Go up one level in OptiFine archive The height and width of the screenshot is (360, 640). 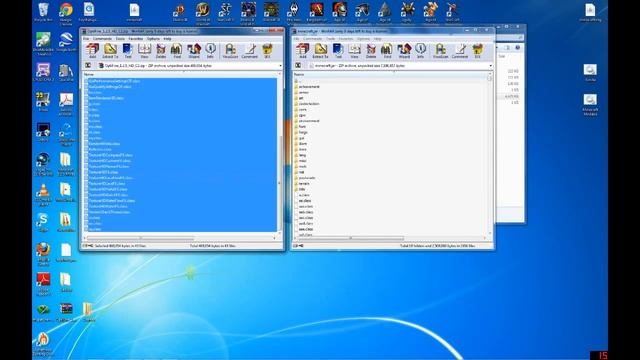(x=88, y=65)
